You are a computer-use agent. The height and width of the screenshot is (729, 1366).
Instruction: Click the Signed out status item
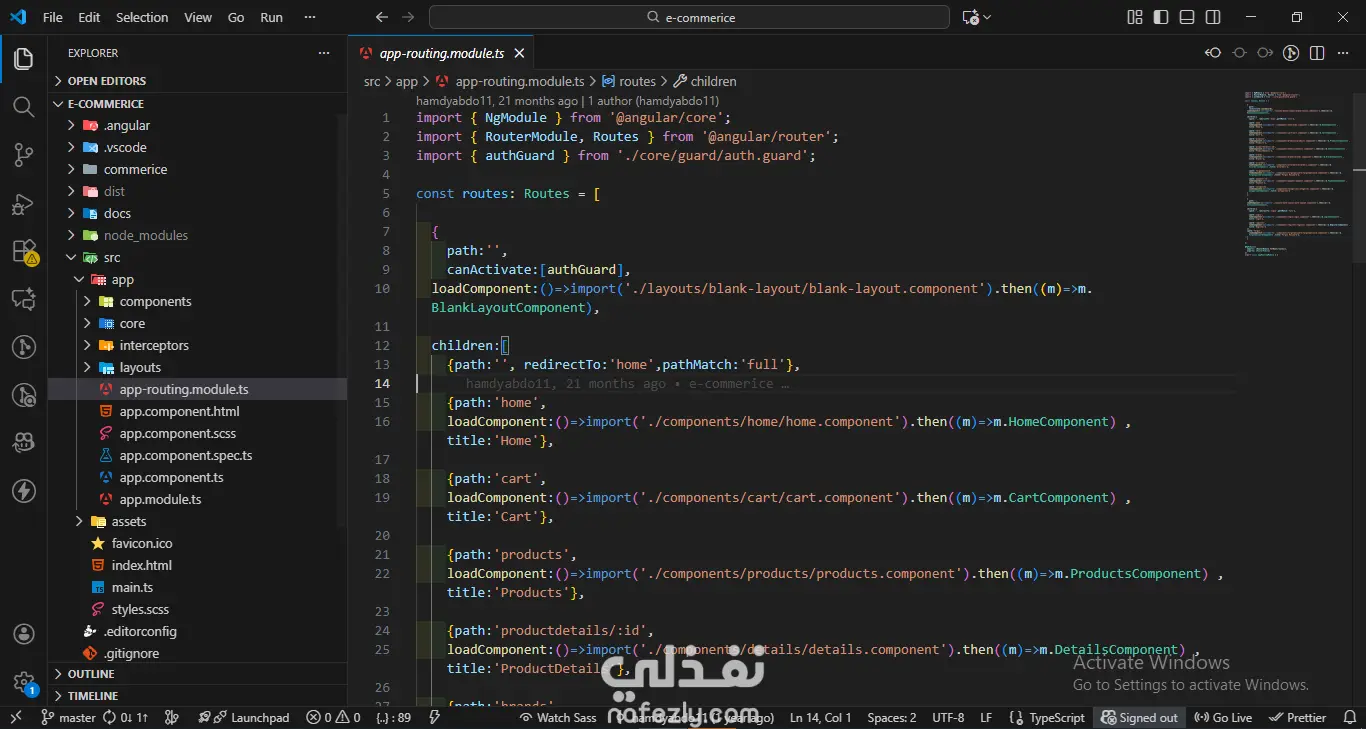pyautogui.click(x=1139, y=717)
